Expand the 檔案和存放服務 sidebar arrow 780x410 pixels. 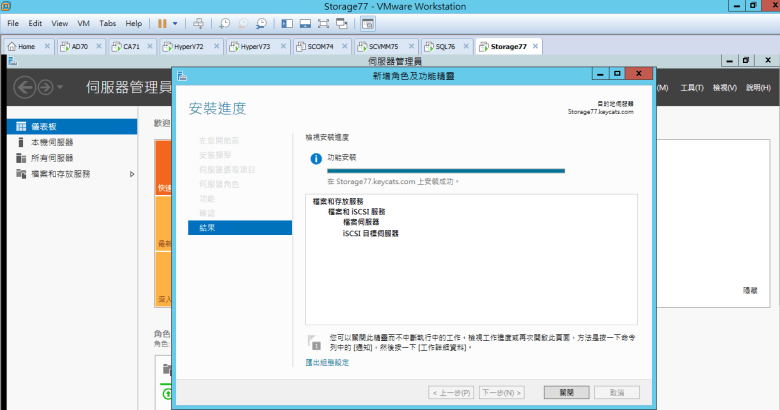[x=132, y=174]
